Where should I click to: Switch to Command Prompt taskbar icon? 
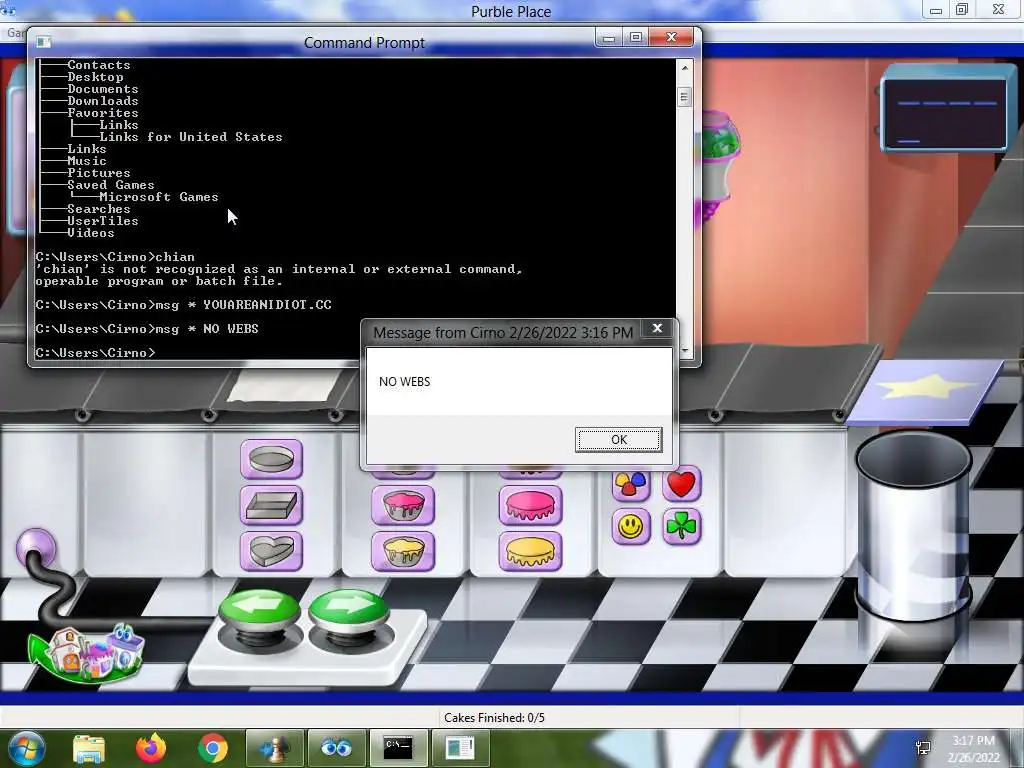(398, 748)
